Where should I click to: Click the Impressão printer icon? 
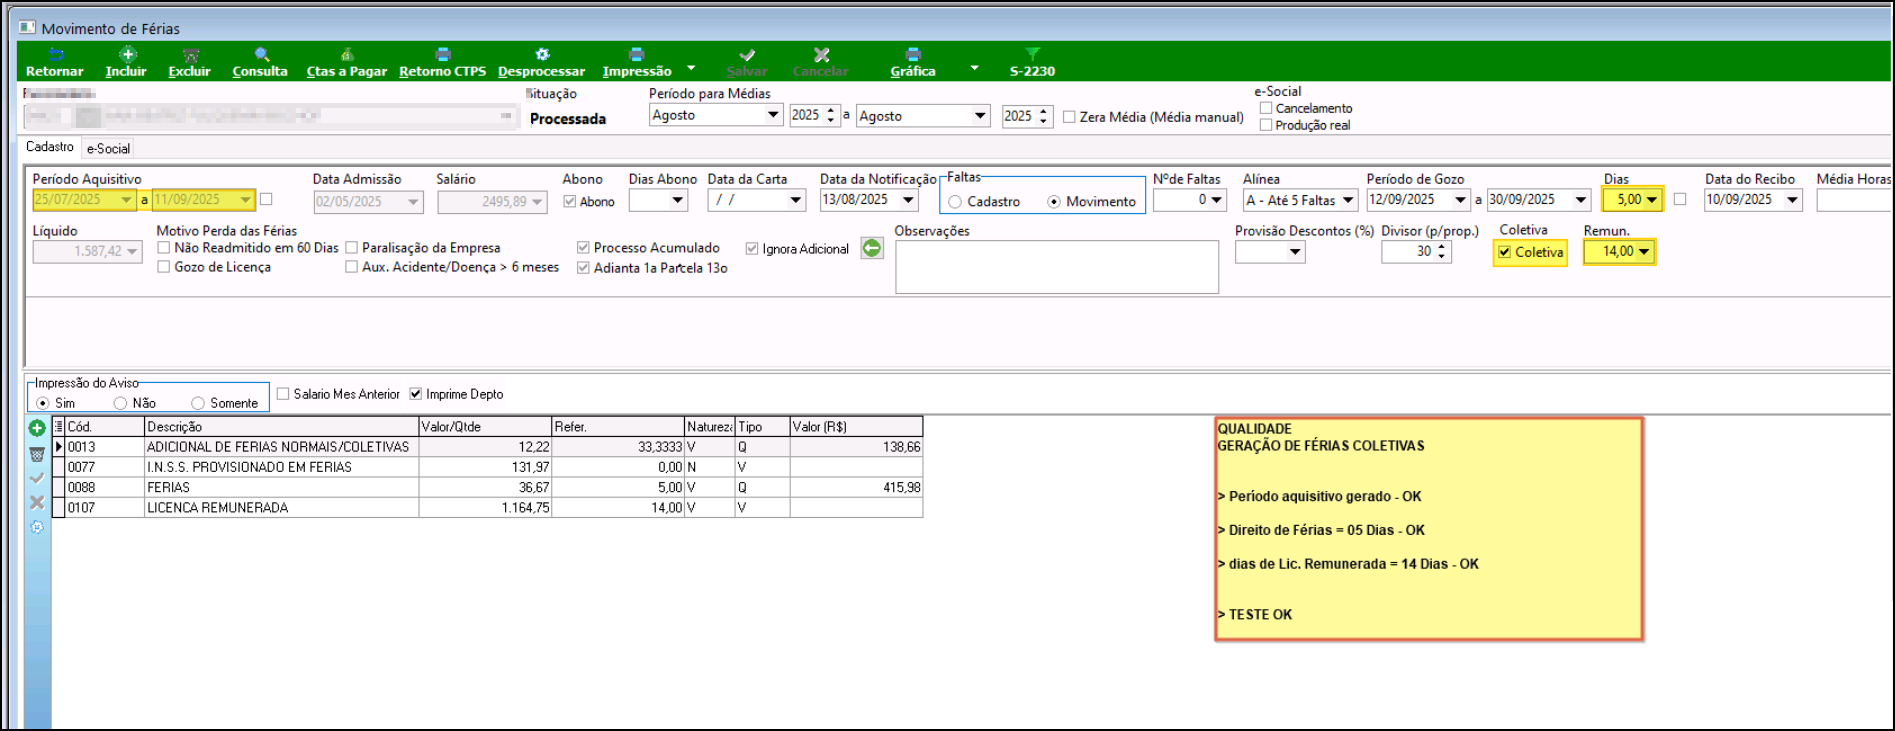pyautogui.click(x=636, y=54)
